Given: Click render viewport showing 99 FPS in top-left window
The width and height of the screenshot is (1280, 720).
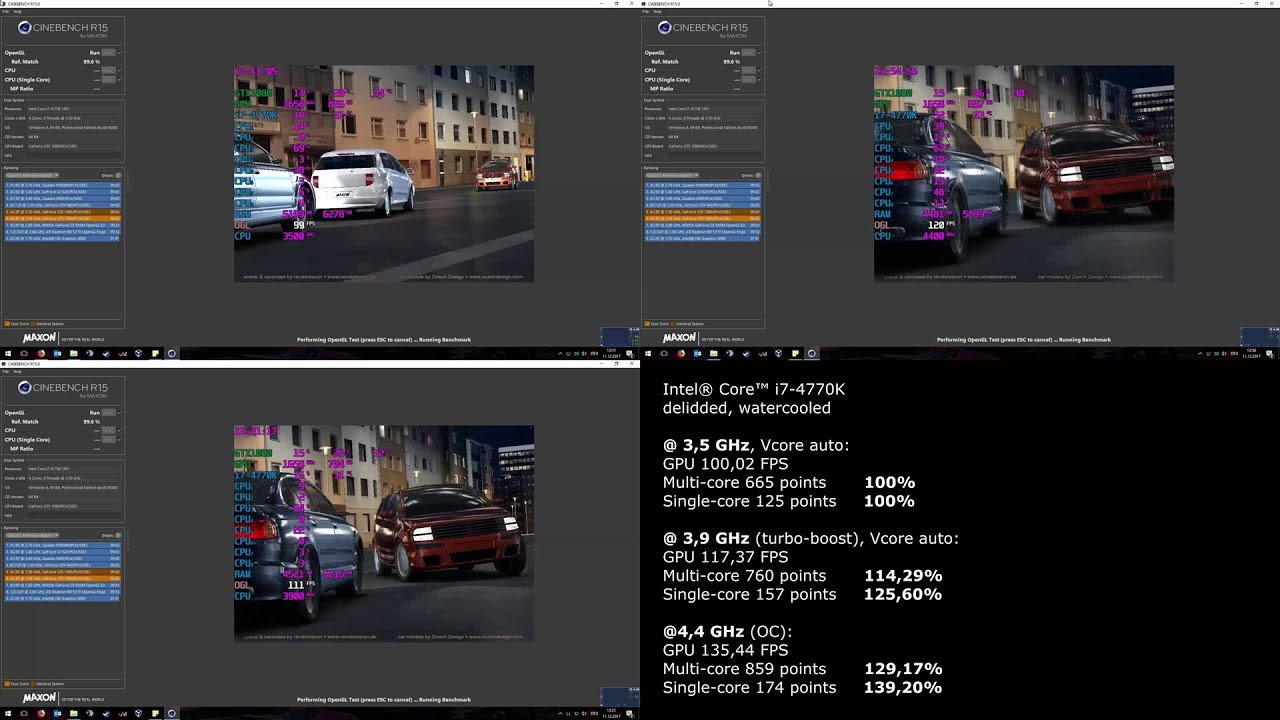Looking at the screenshot, I should pos(384,174).
